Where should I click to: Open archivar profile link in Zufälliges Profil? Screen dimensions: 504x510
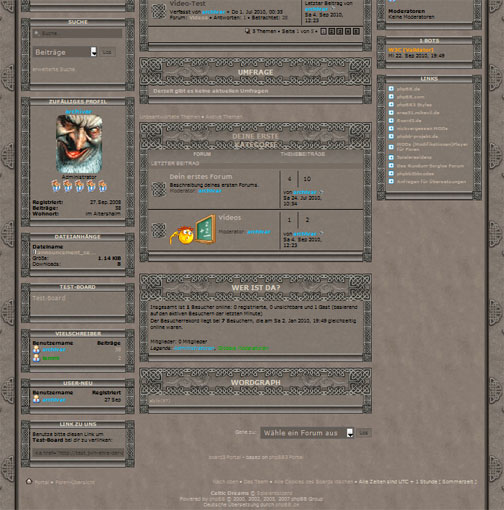79,112
